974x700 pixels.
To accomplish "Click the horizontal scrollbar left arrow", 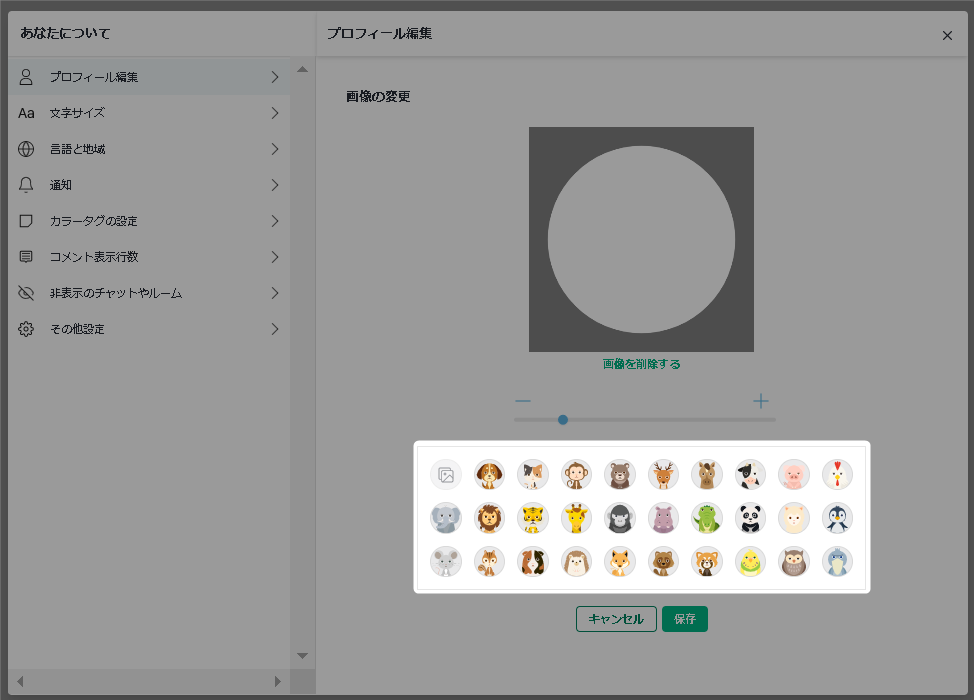I will [20, 681].
